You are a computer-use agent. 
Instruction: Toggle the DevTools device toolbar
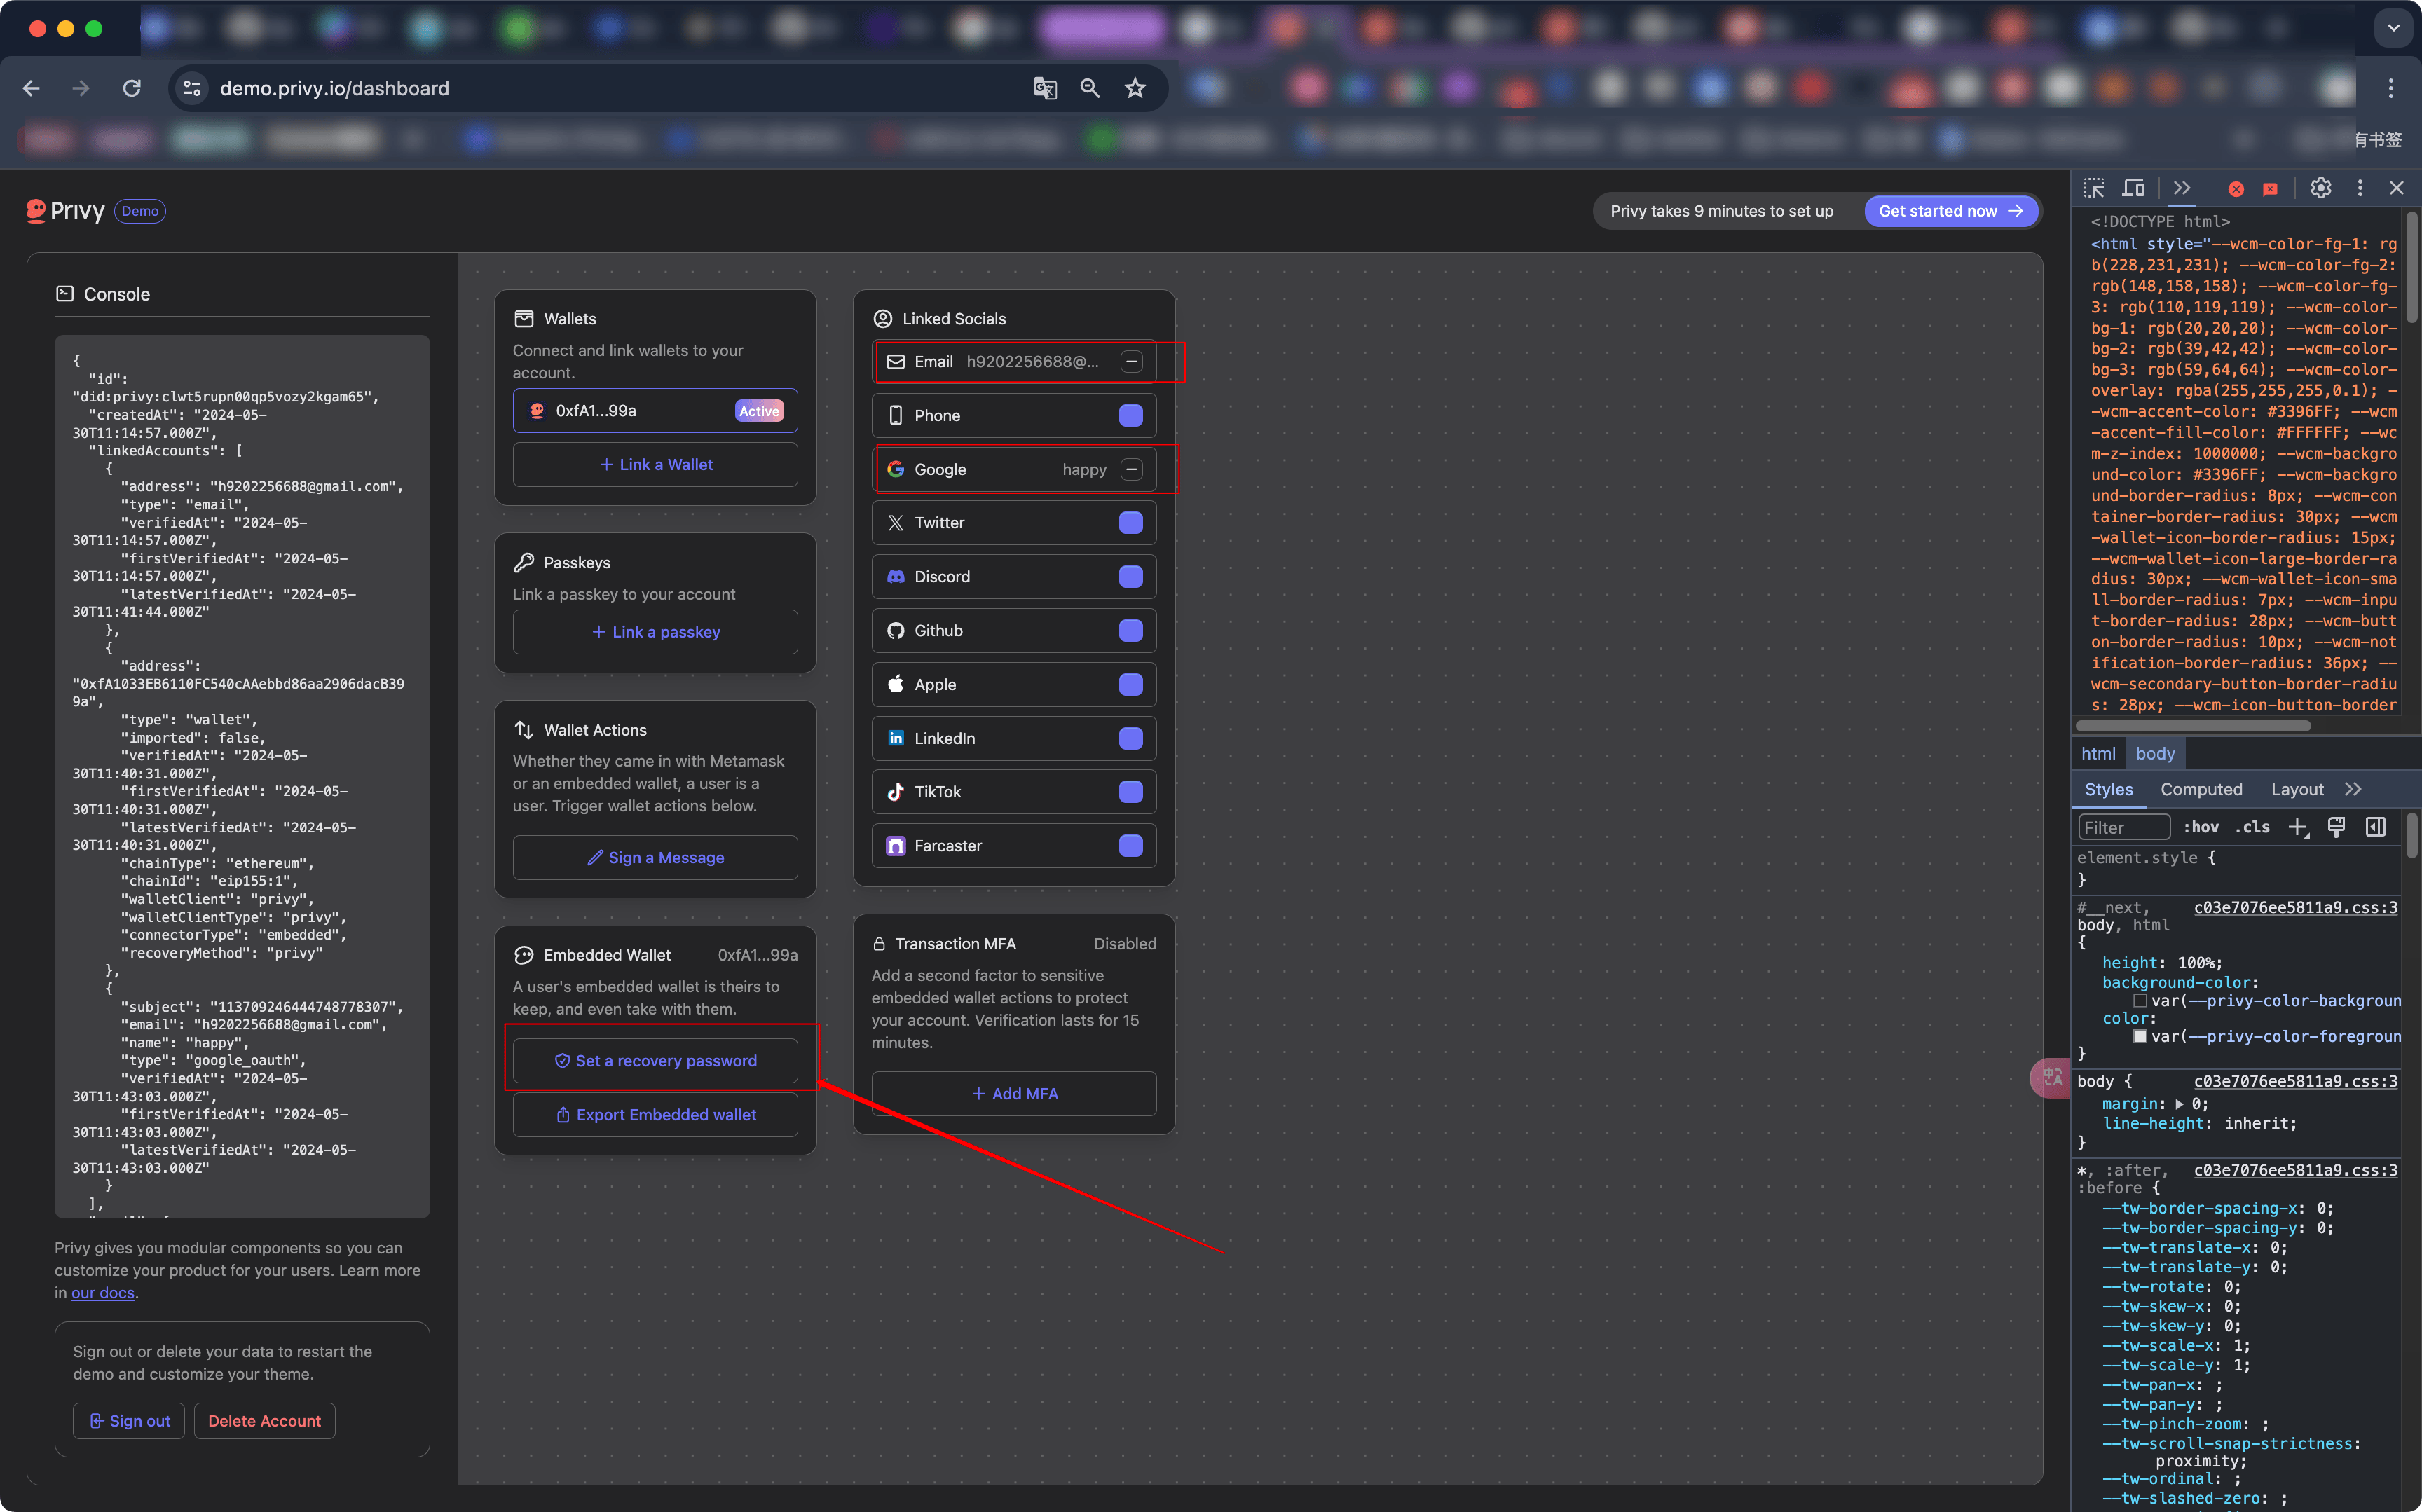pos(2134,188)
